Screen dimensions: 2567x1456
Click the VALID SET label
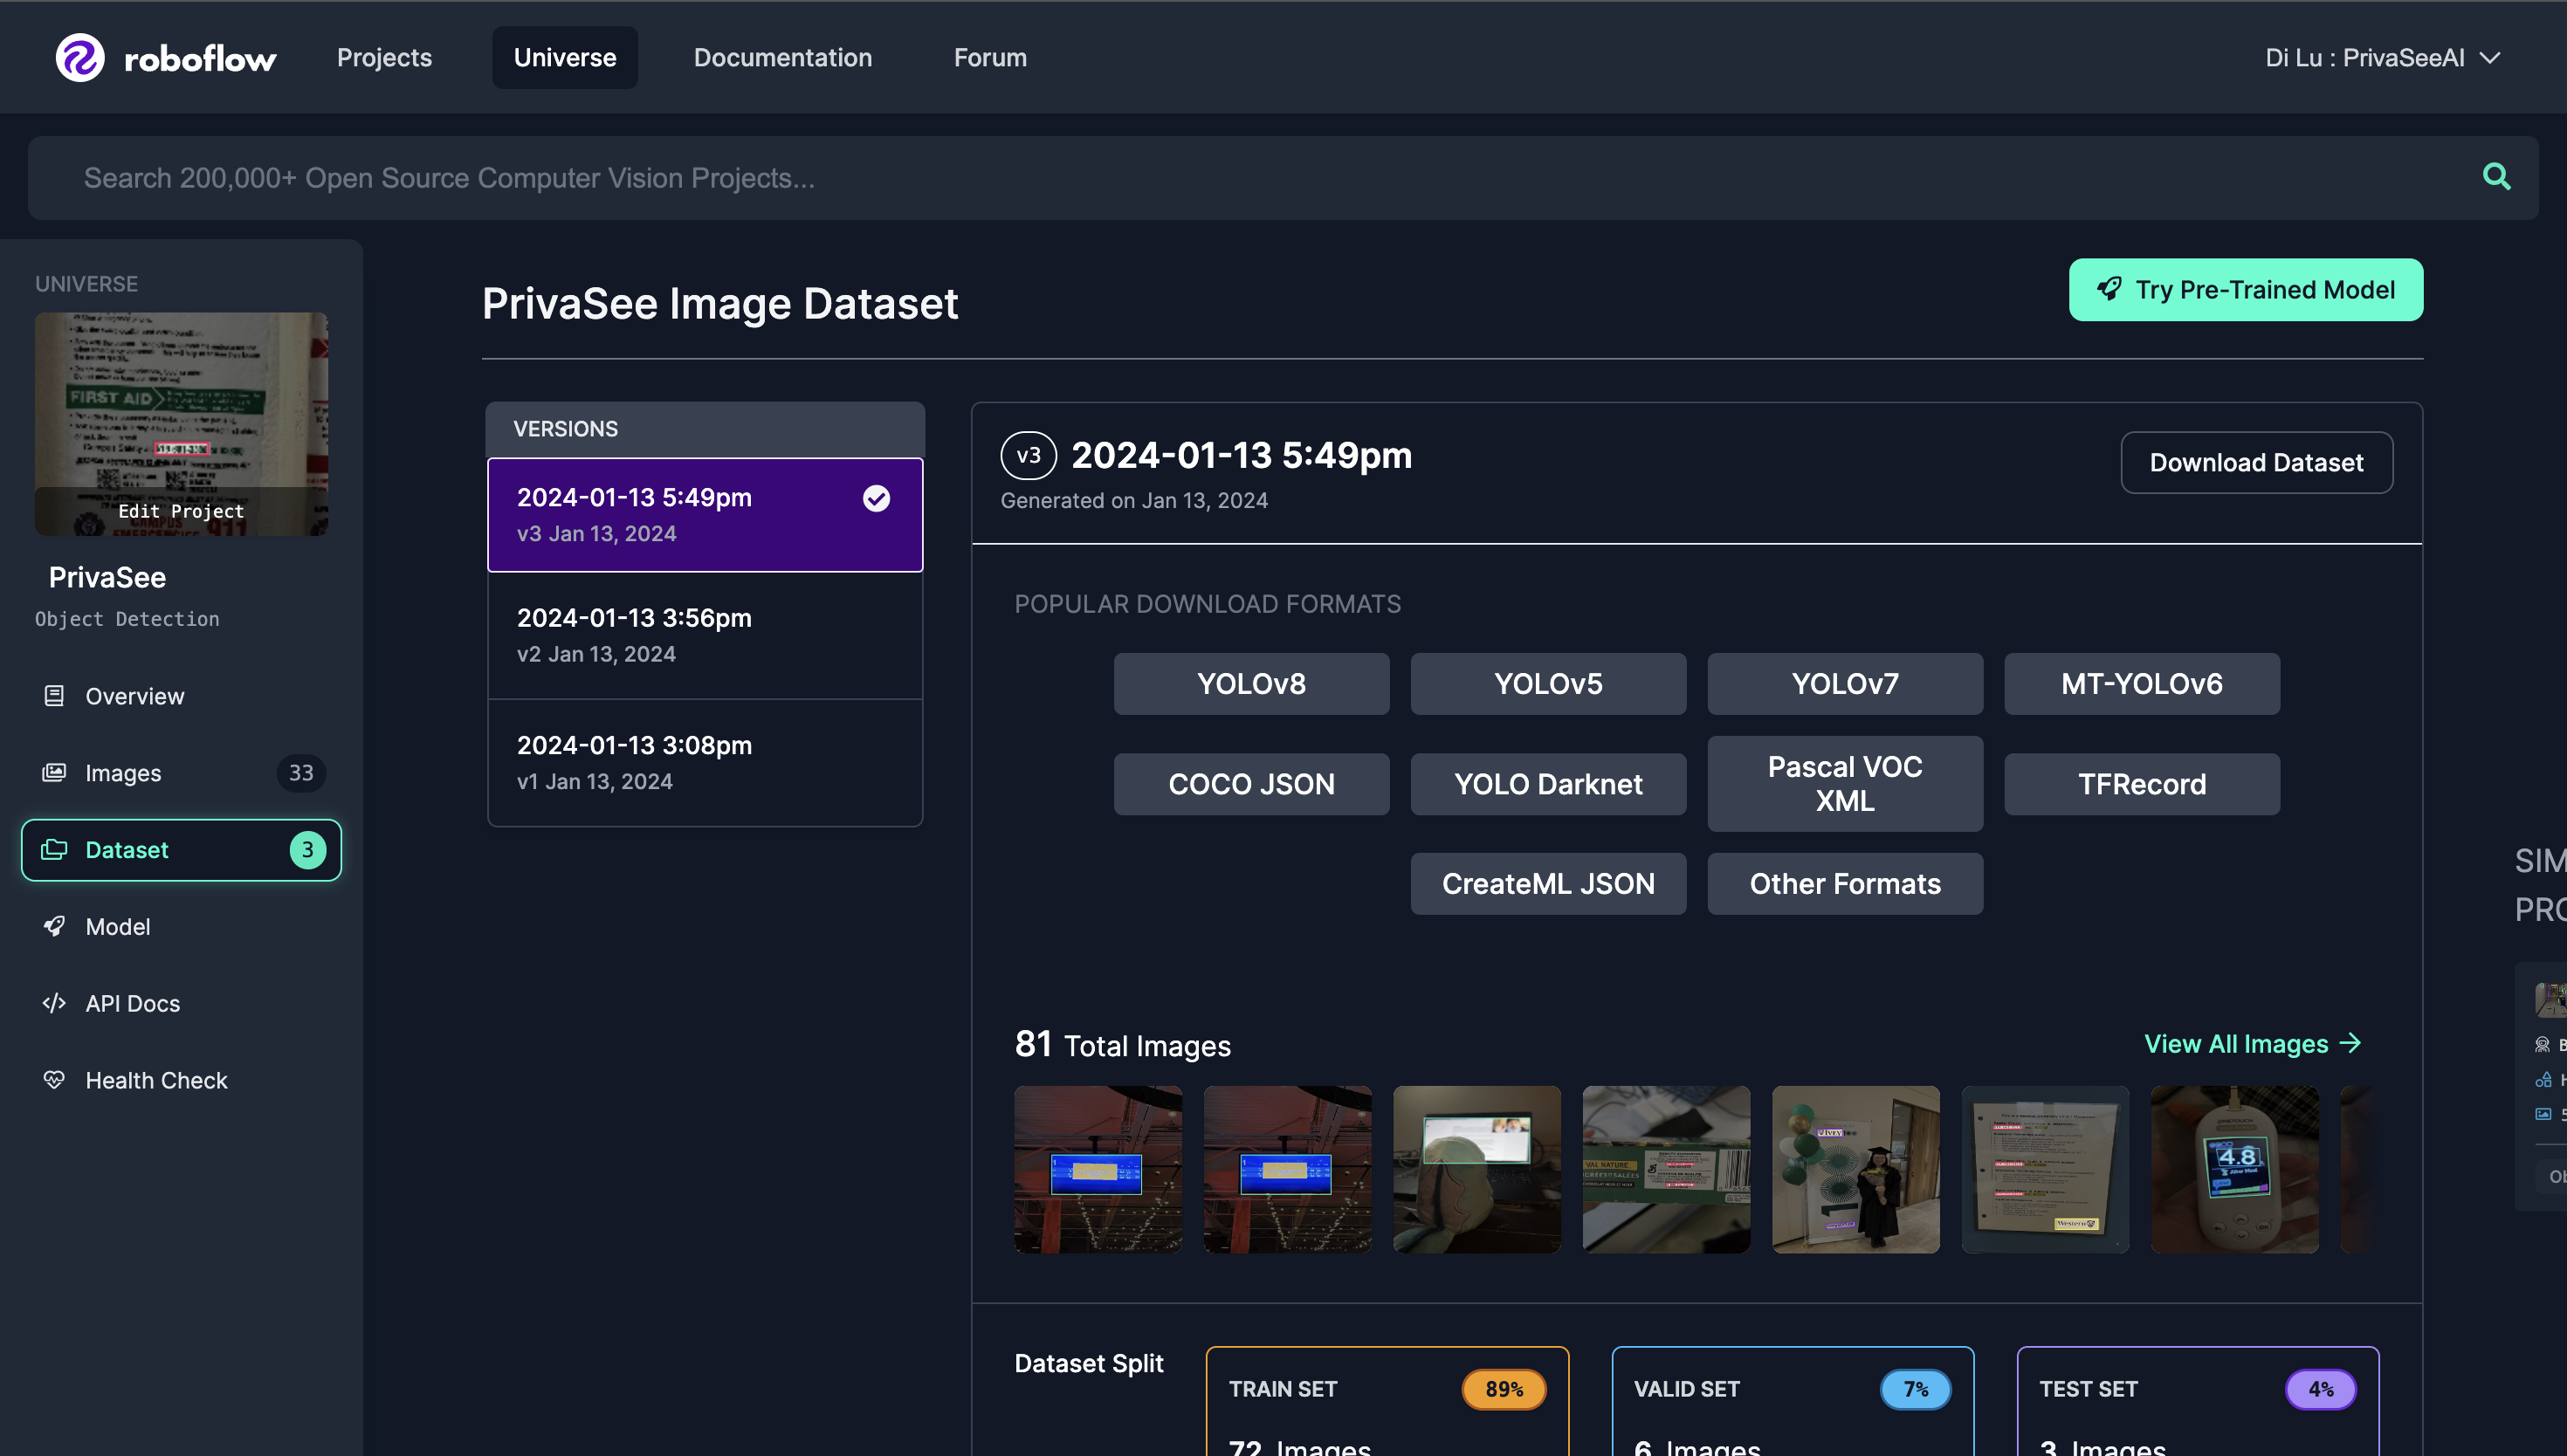click(1686, 1389)
